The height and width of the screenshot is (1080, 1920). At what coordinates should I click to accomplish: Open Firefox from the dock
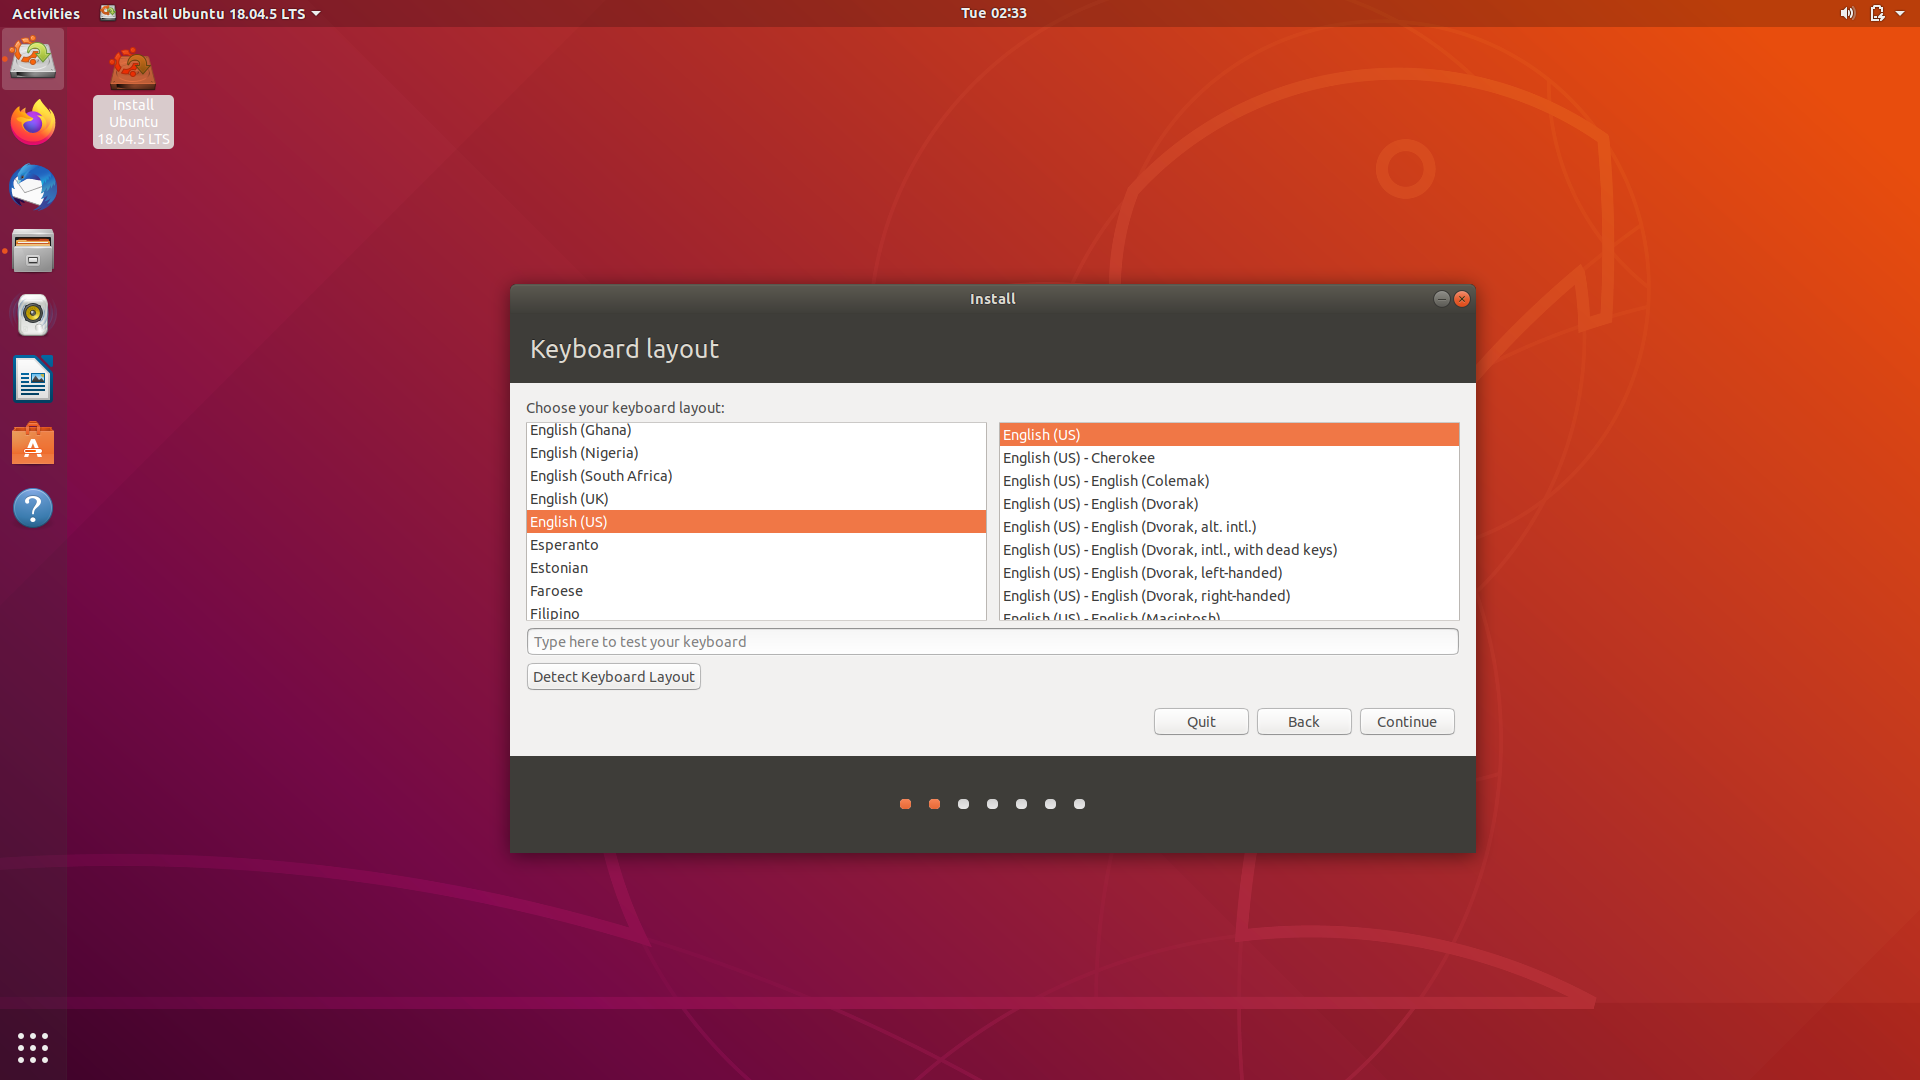click(33, 123)
